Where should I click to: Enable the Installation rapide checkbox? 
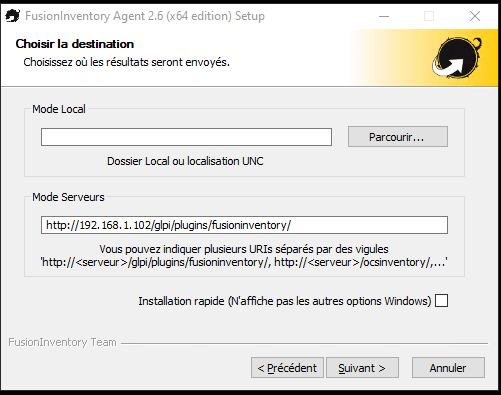[x=441, y=301]
